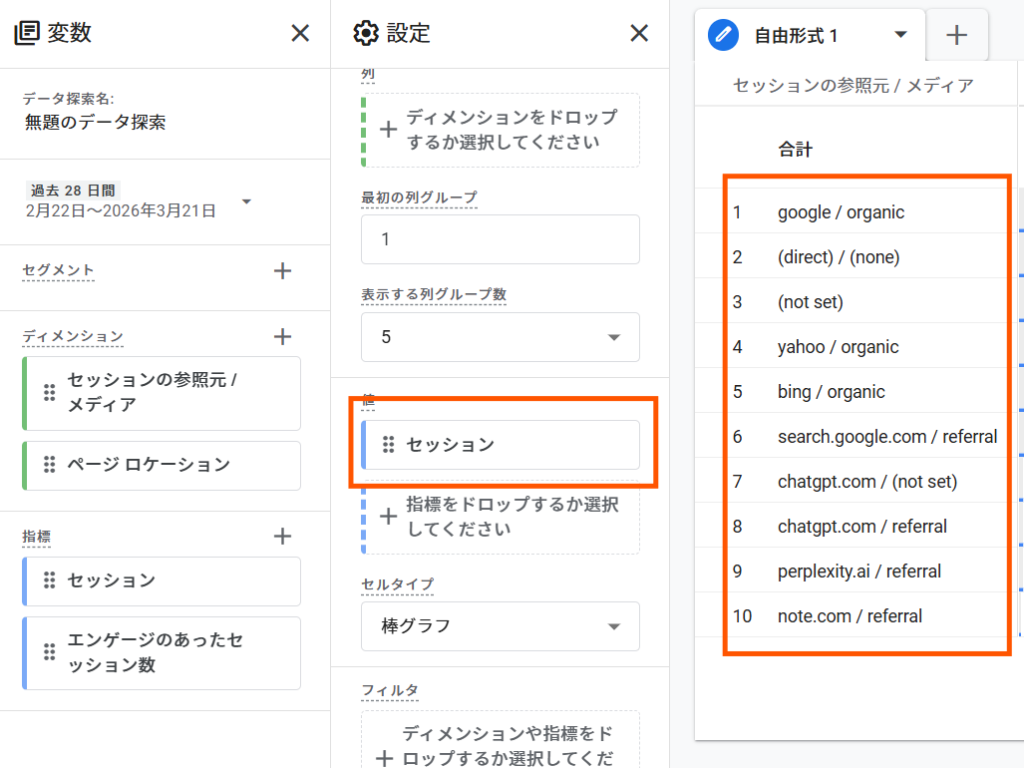
Task: Open the セルタイプ 棒グラフ dropdown
Action: click(x=613, y=627)
